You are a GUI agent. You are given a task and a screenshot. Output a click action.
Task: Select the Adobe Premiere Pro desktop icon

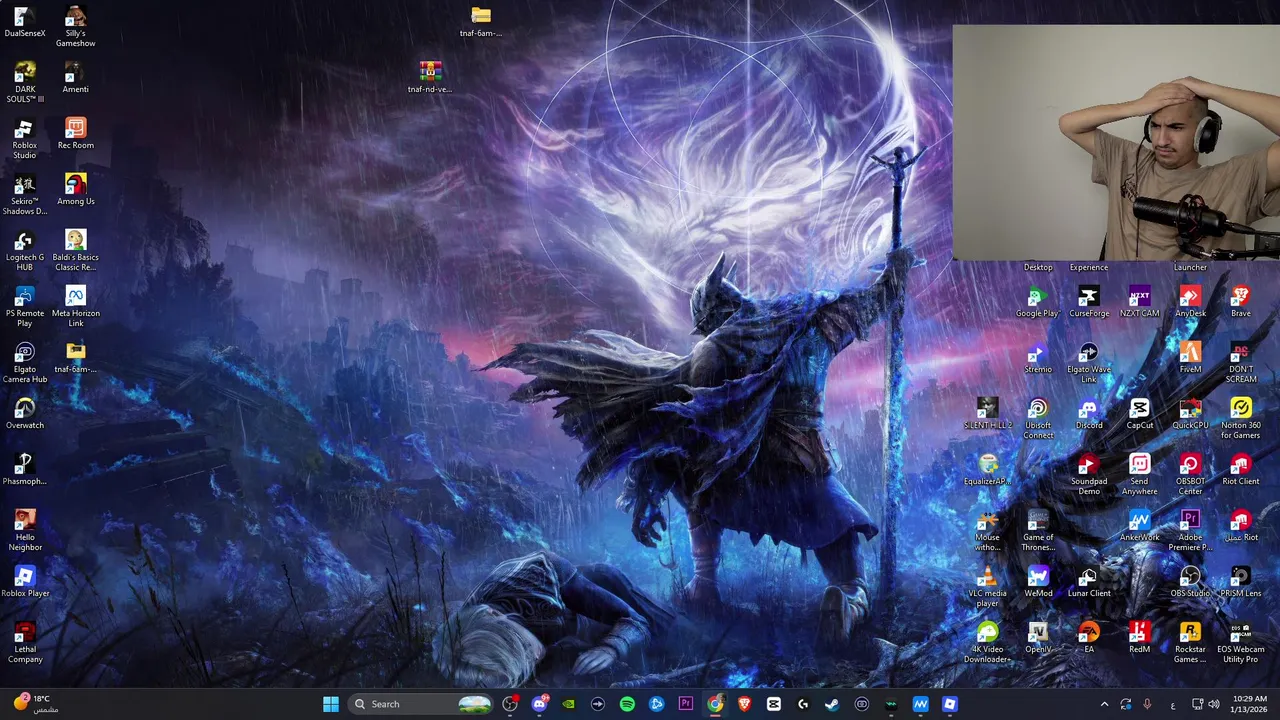[x=1190, y=531]
